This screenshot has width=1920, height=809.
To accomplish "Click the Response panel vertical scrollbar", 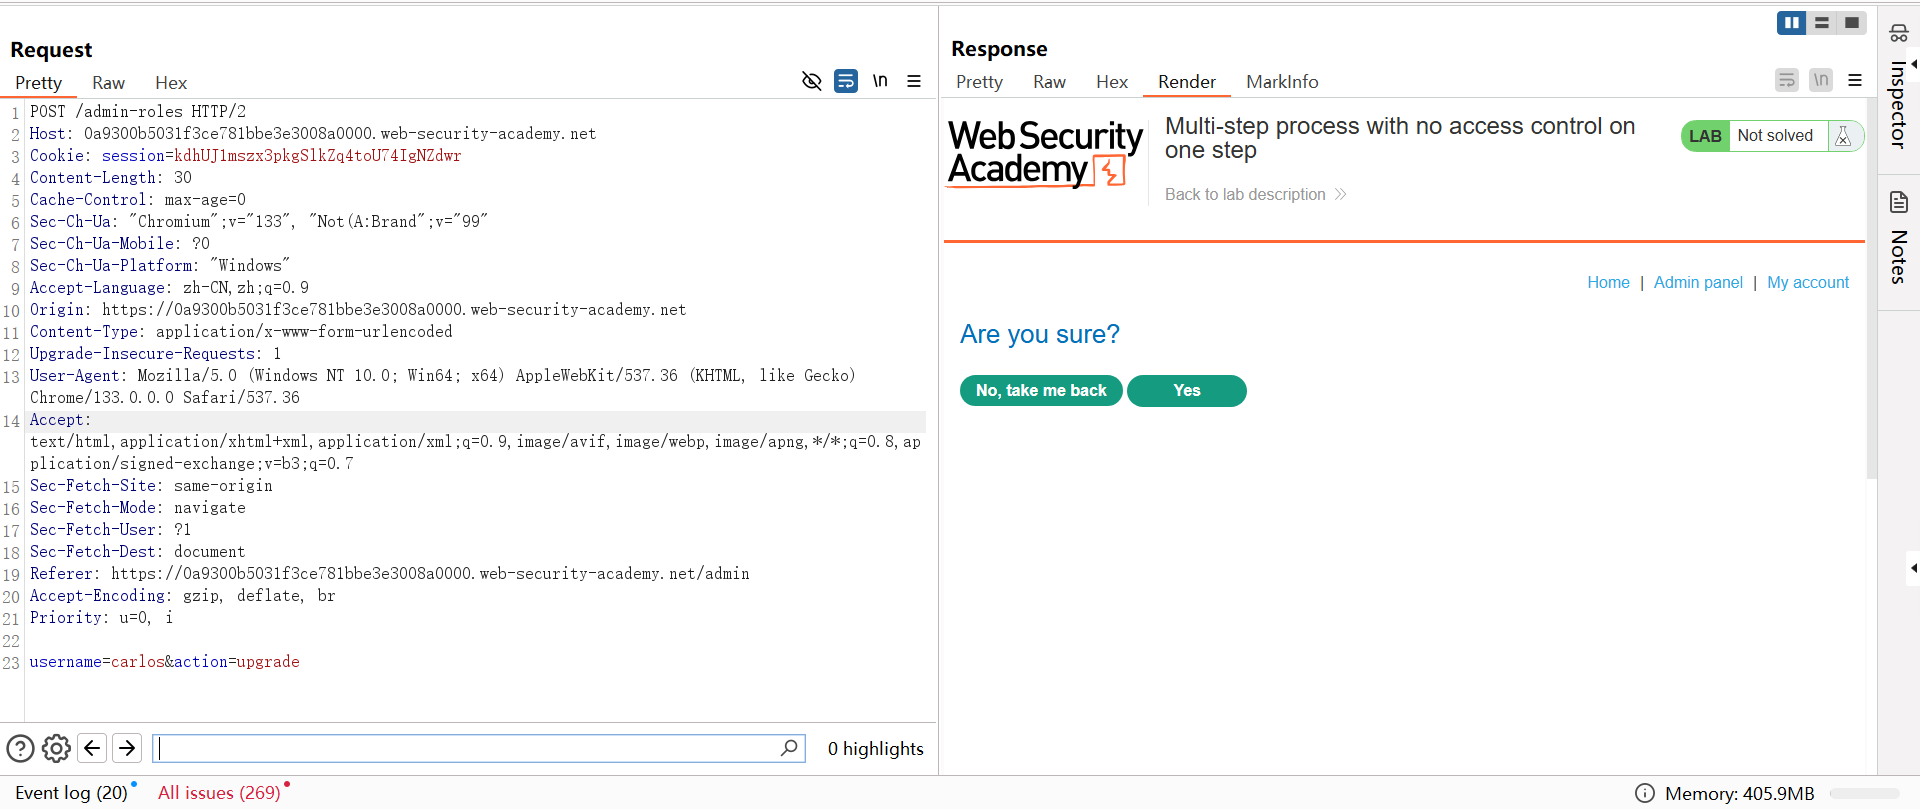I will [1871, 300].
